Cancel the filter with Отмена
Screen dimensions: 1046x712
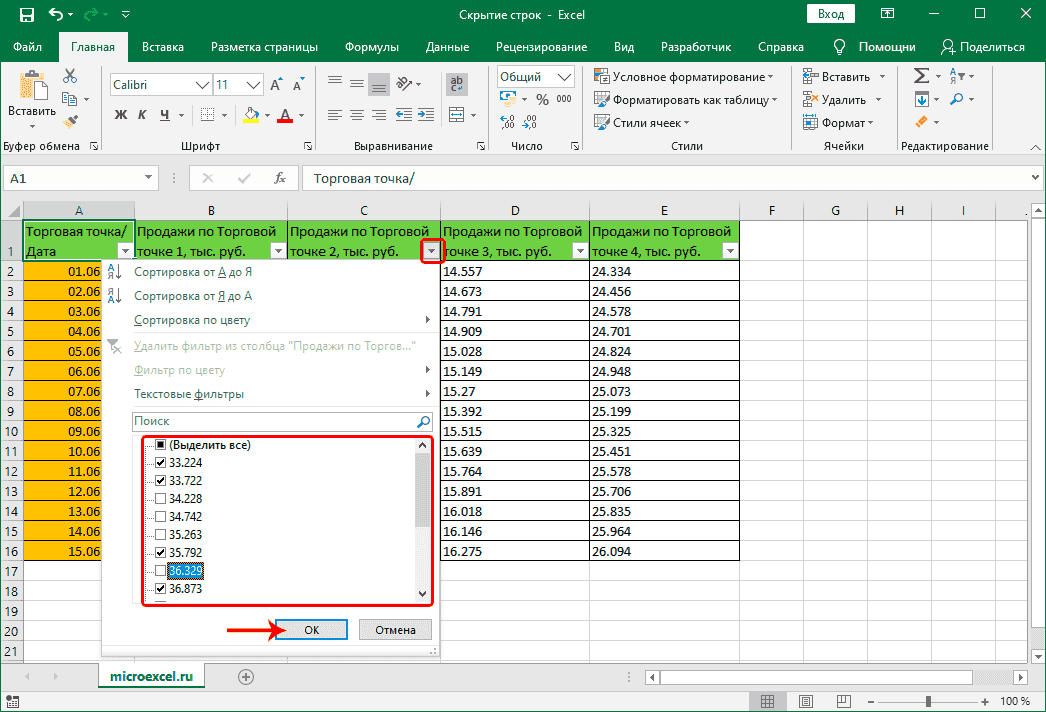(x=395, y=629)
